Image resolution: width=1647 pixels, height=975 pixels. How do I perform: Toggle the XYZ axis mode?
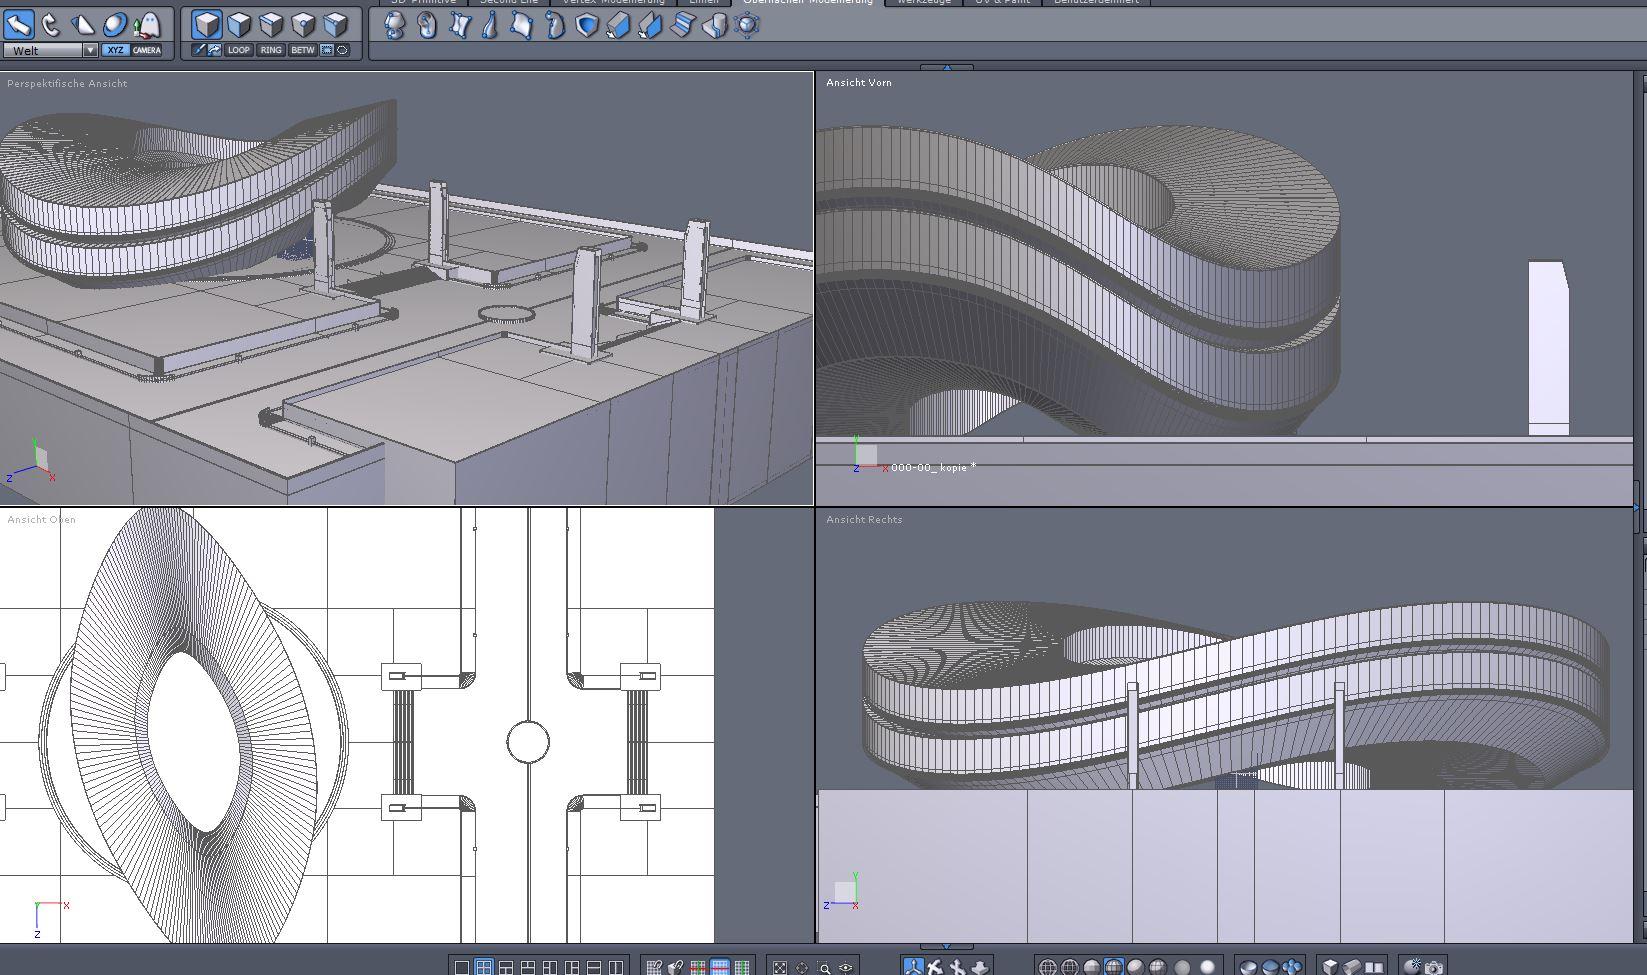click(x=115, y=50)
